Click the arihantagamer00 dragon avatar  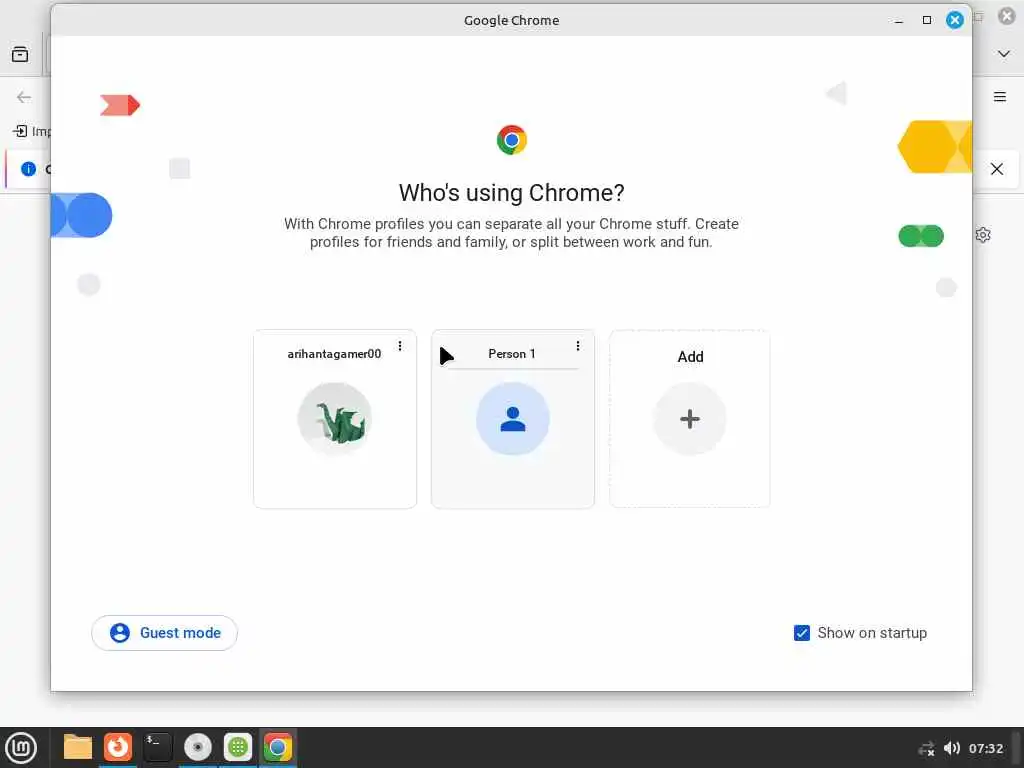click(335, 419)
